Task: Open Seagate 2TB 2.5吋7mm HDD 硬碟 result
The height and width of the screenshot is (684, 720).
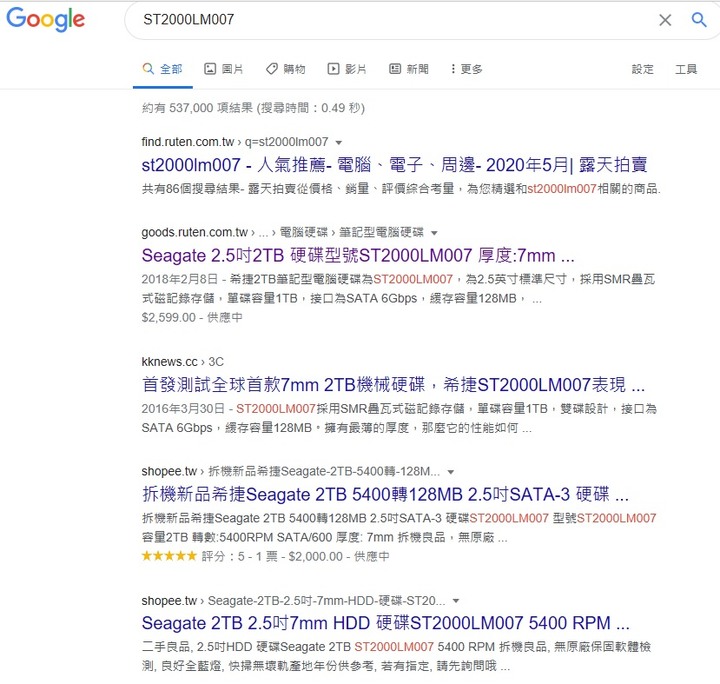Action: pyautogui.click(x=386, y=623)
